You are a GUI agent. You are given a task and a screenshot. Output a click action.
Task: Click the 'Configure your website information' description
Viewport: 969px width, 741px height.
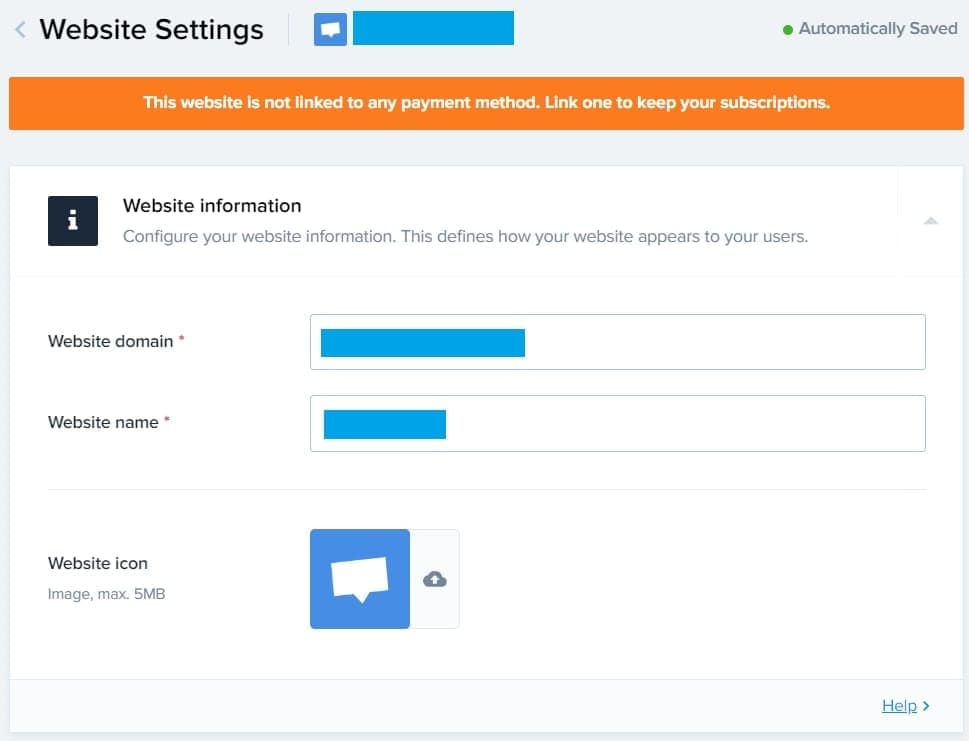(465, 238)
